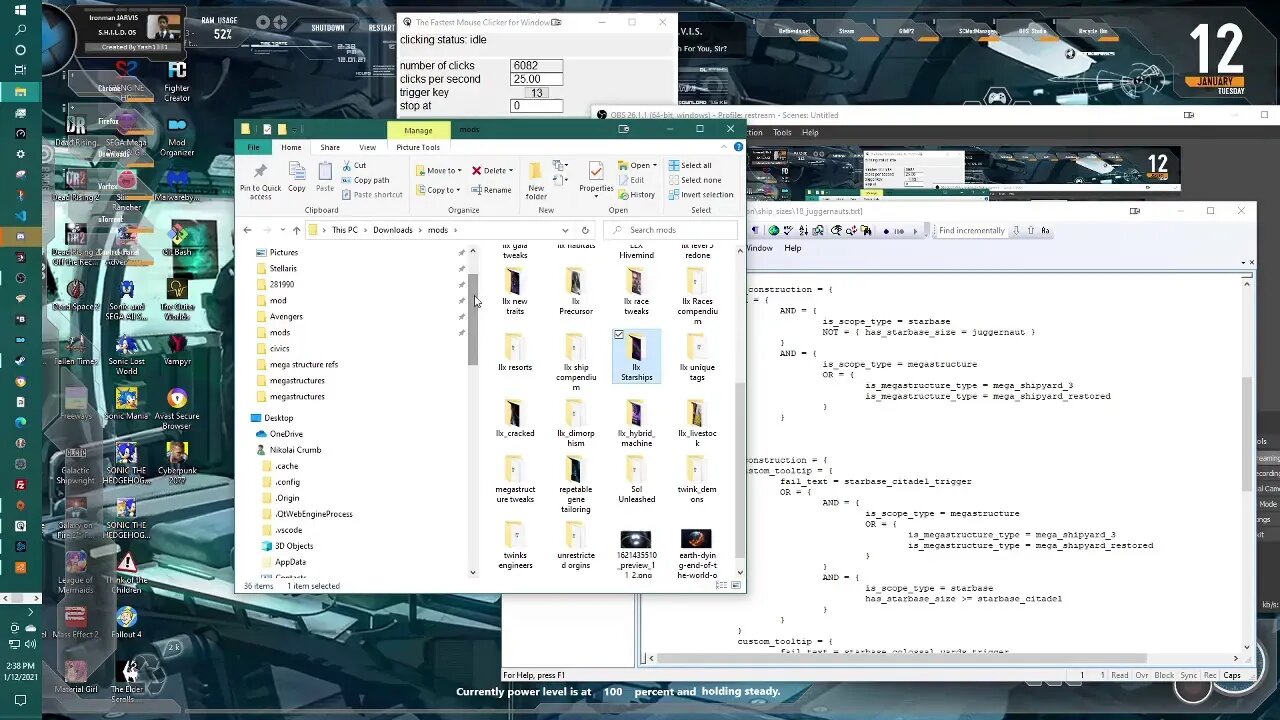The height and width of the screenshot is (720, 1280).
Task: Open notification center on taskbar
Action: (x=20, y=700)
